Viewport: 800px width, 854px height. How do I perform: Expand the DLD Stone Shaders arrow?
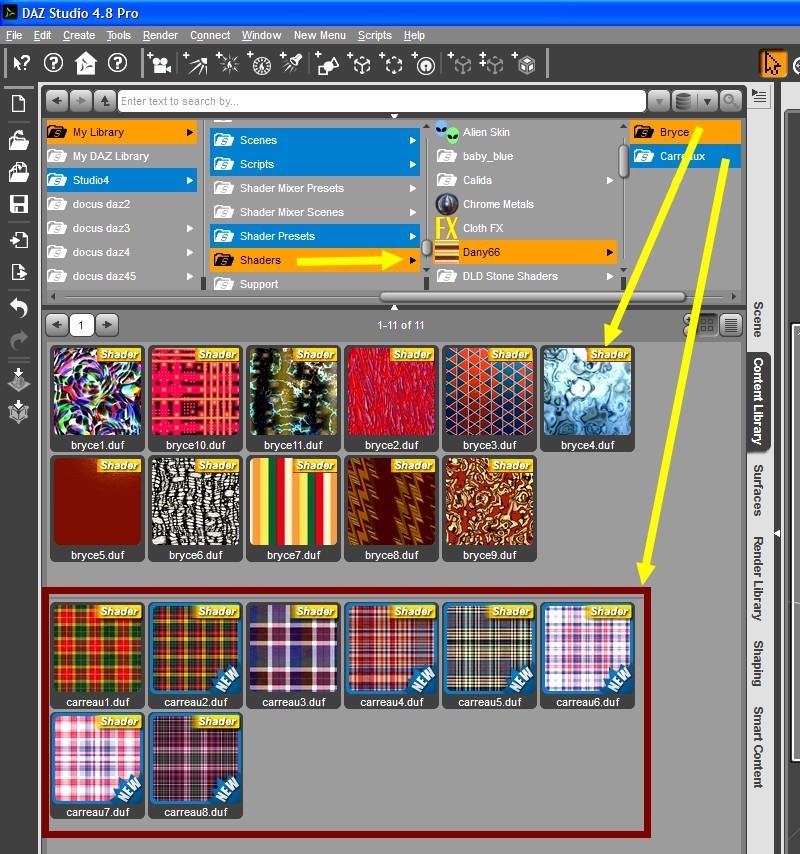(x=610, y=277)
